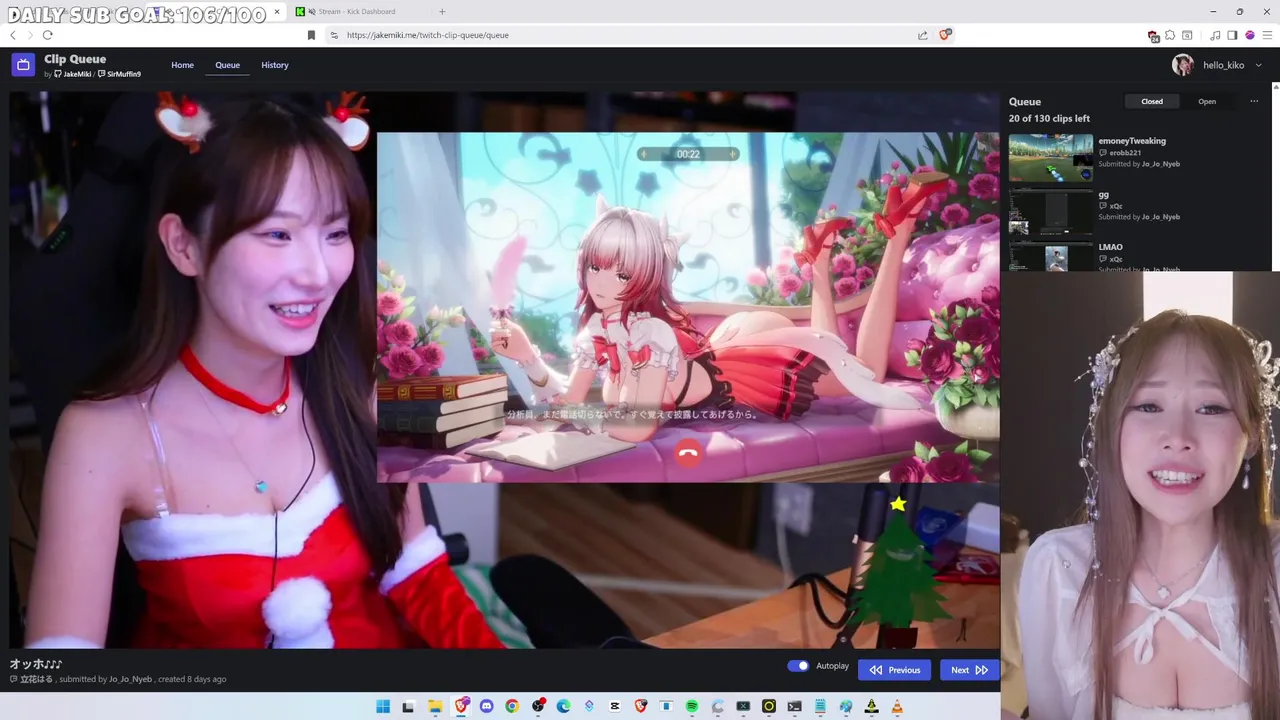Screen dimensions: 1280x720
Task: Click the clip title オッホ♪♪♪
Action: point(36,664)
